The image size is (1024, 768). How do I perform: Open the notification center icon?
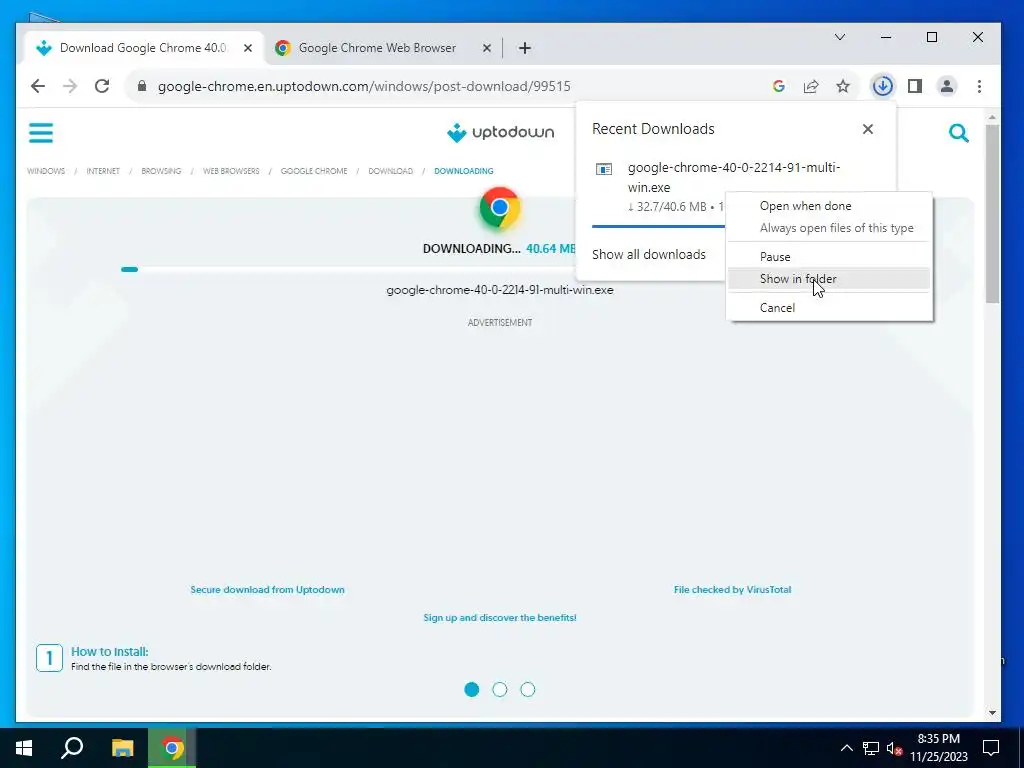(991, 748)
